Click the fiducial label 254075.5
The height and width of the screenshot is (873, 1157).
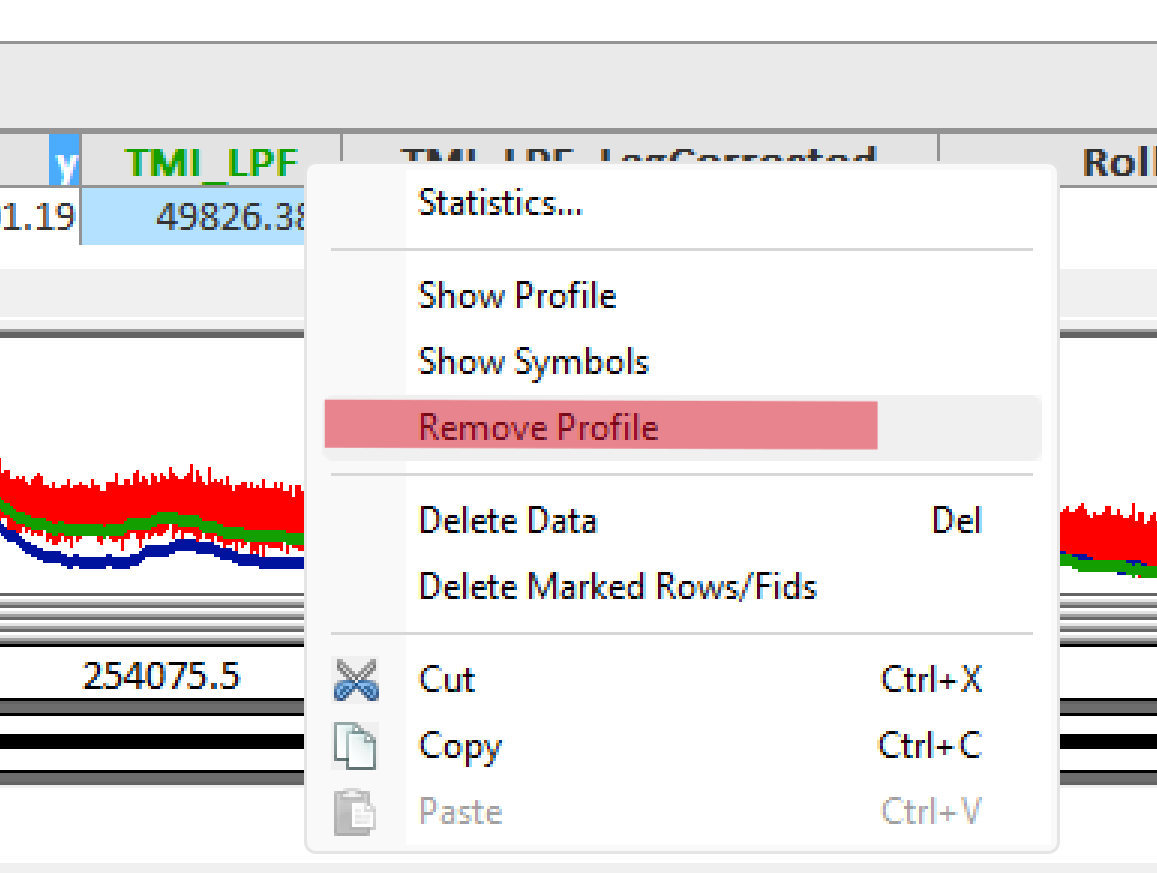click(161, 676)
